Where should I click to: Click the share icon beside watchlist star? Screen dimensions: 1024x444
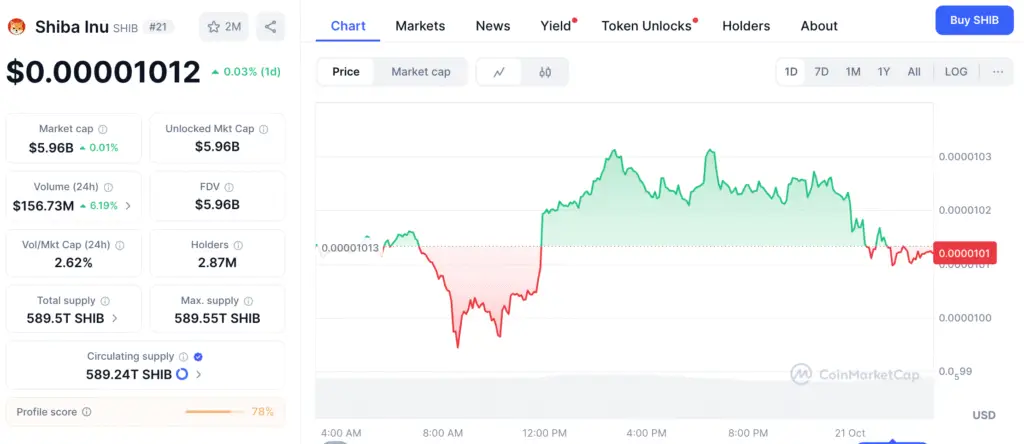(270, 27)
